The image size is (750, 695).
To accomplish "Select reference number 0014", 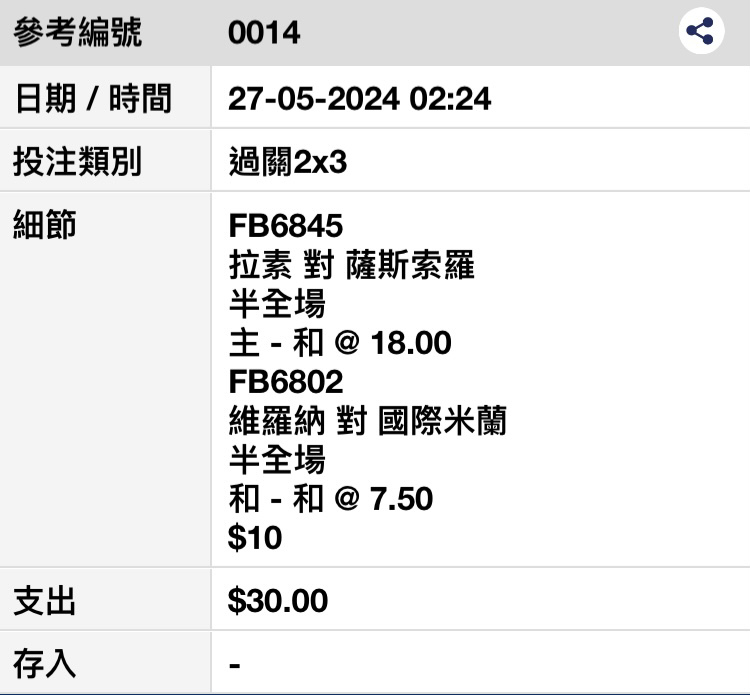I will pos(264,33).
